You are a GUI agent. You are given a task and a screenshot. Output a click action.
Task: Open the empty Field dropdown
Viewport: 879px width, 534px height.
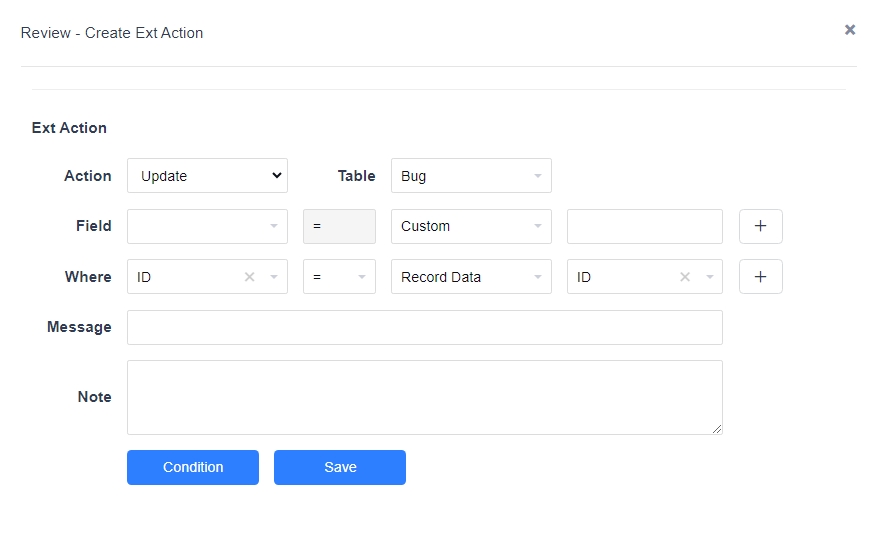[x=207, y=226]
